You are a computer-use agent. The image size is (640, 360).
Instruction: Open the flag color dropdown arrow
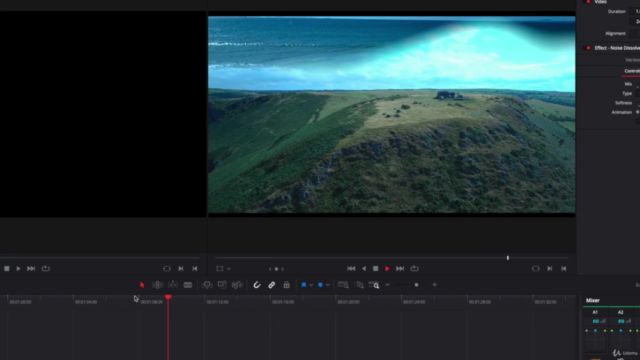point(311,285)
